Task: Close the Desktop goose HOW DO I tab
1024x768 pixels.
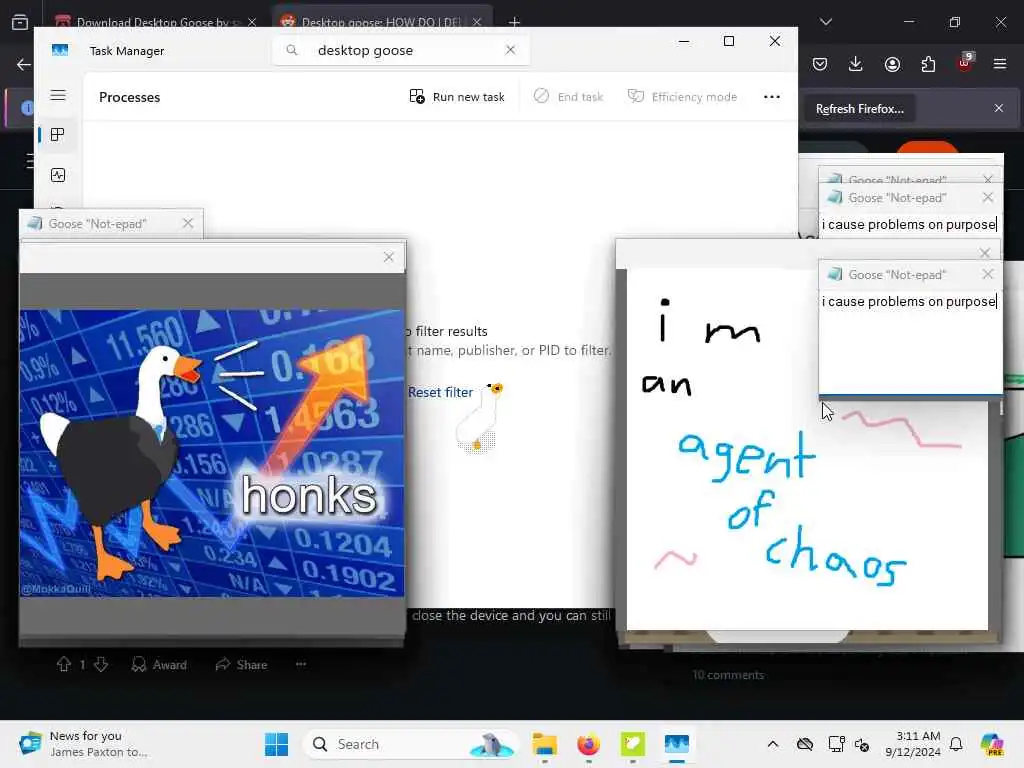Action: click(477, 22)
